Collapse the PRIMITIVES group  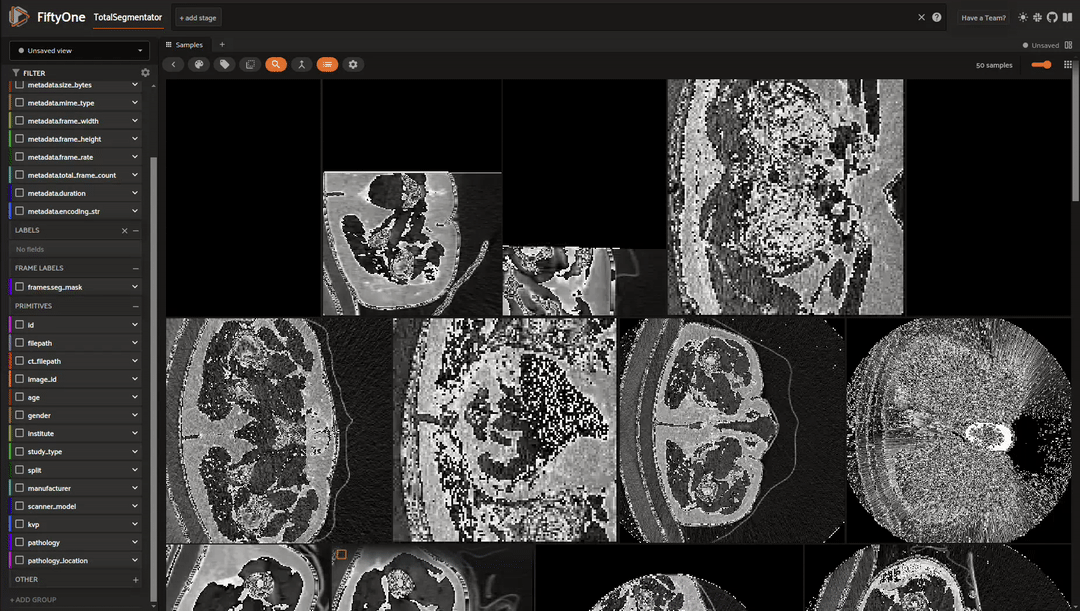pos(136,306)
